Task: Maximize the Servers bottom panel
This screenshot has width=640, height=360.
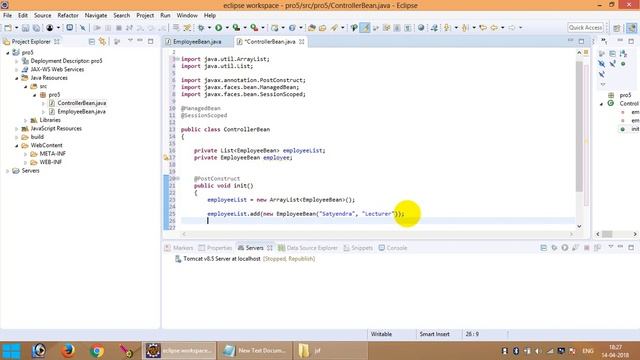Action: 631,247
